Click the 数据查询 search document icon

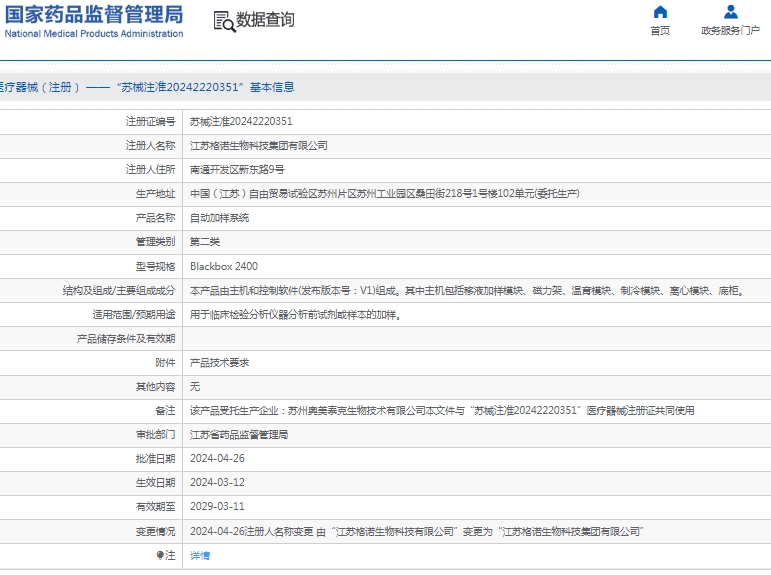[225, 22]
